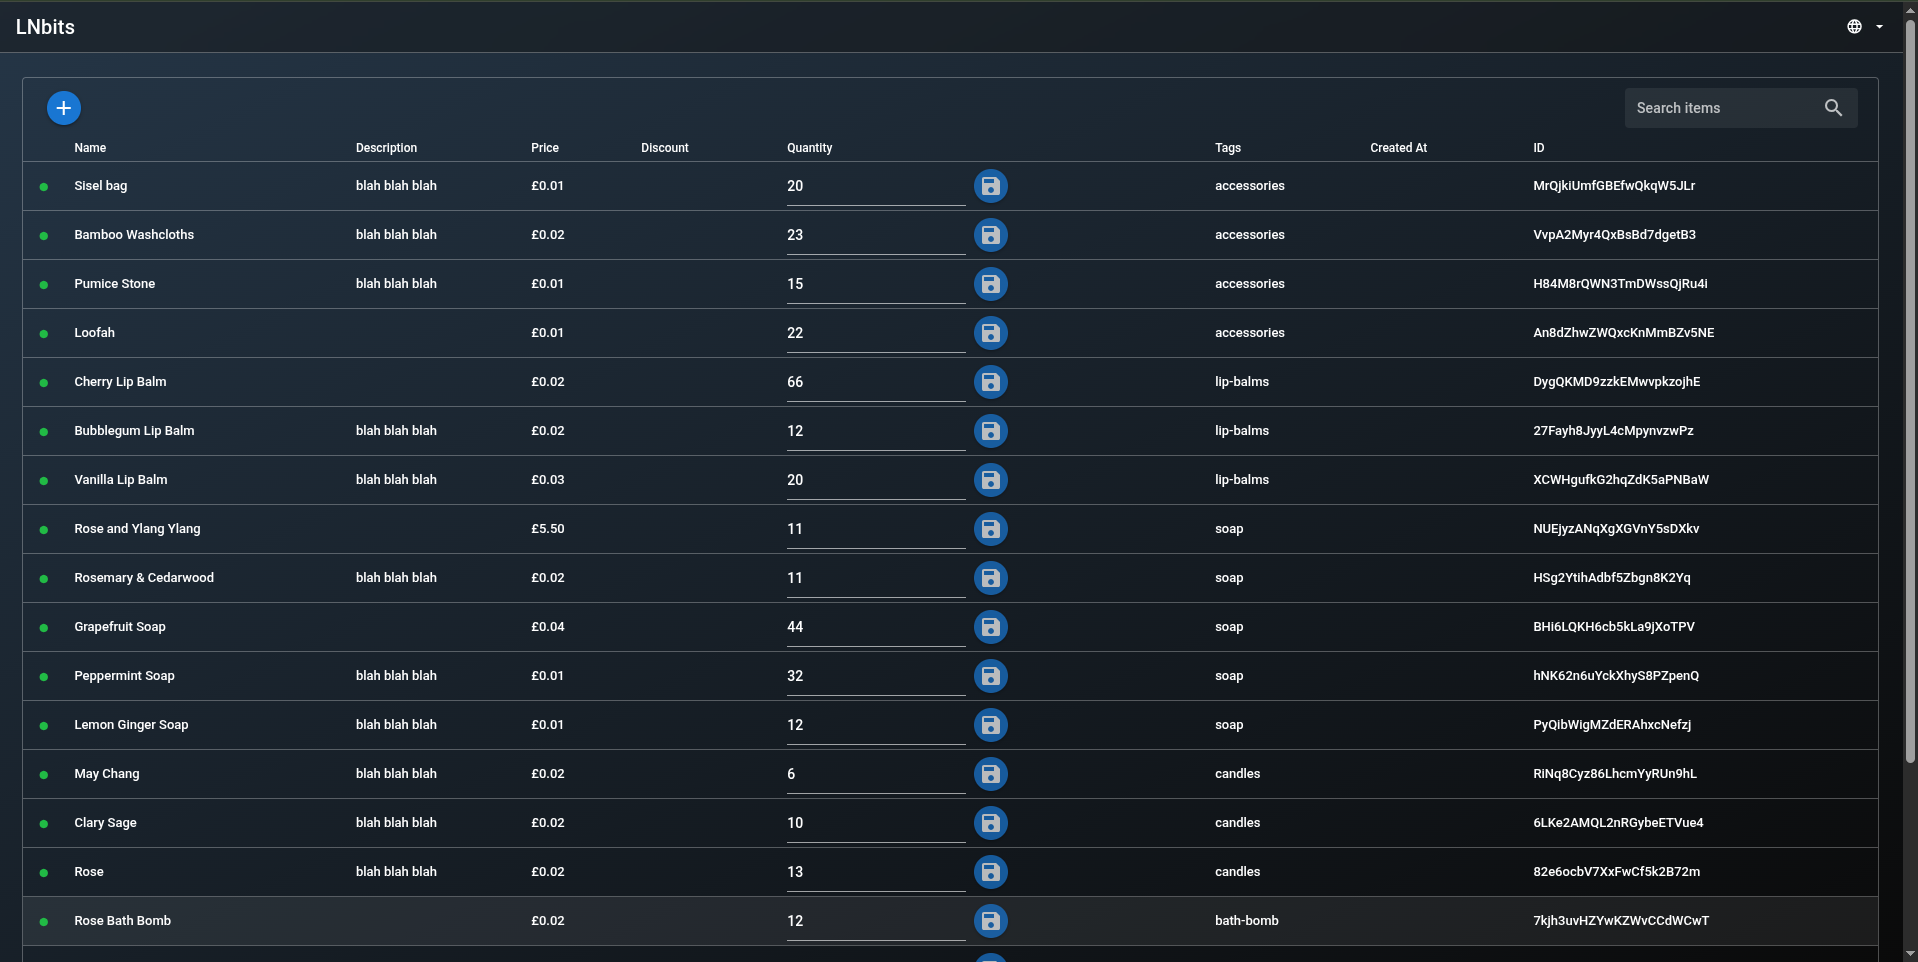Toggle availability of Pumice Stone

[43, 285]
